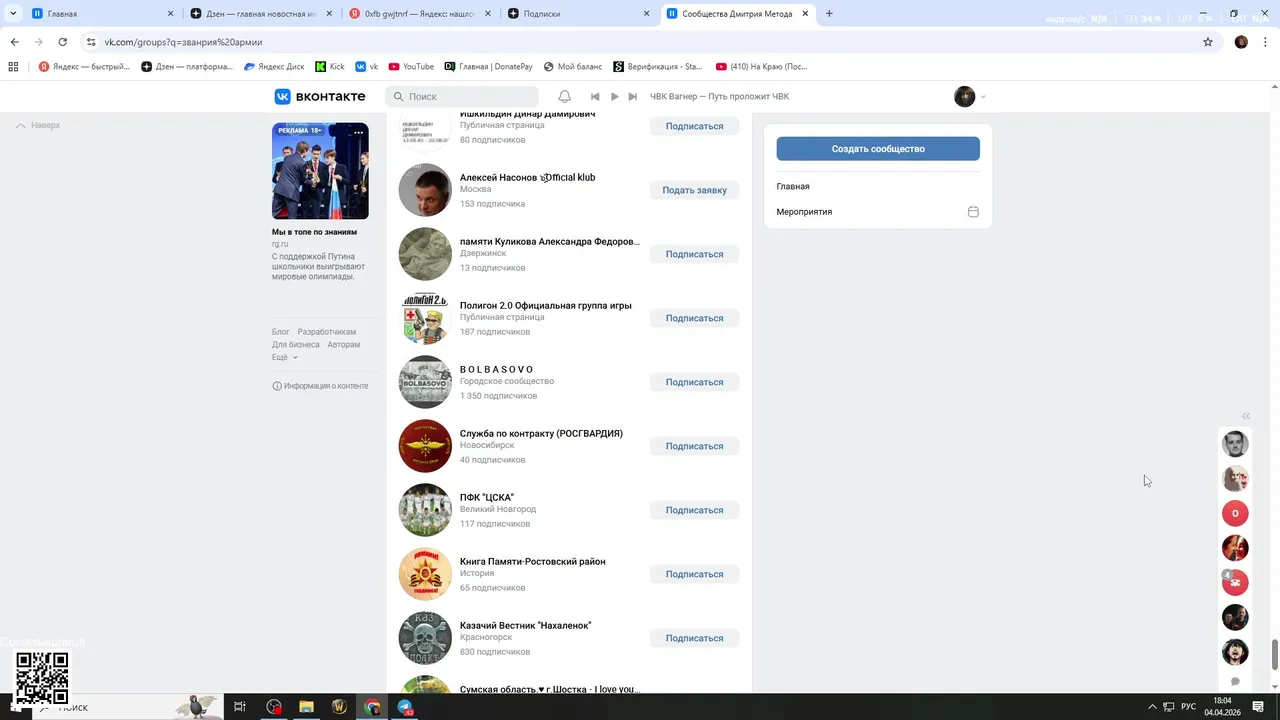Open Яндекс — быстрый bookmark
This screenshot has width=1280, height=720.
84,67
